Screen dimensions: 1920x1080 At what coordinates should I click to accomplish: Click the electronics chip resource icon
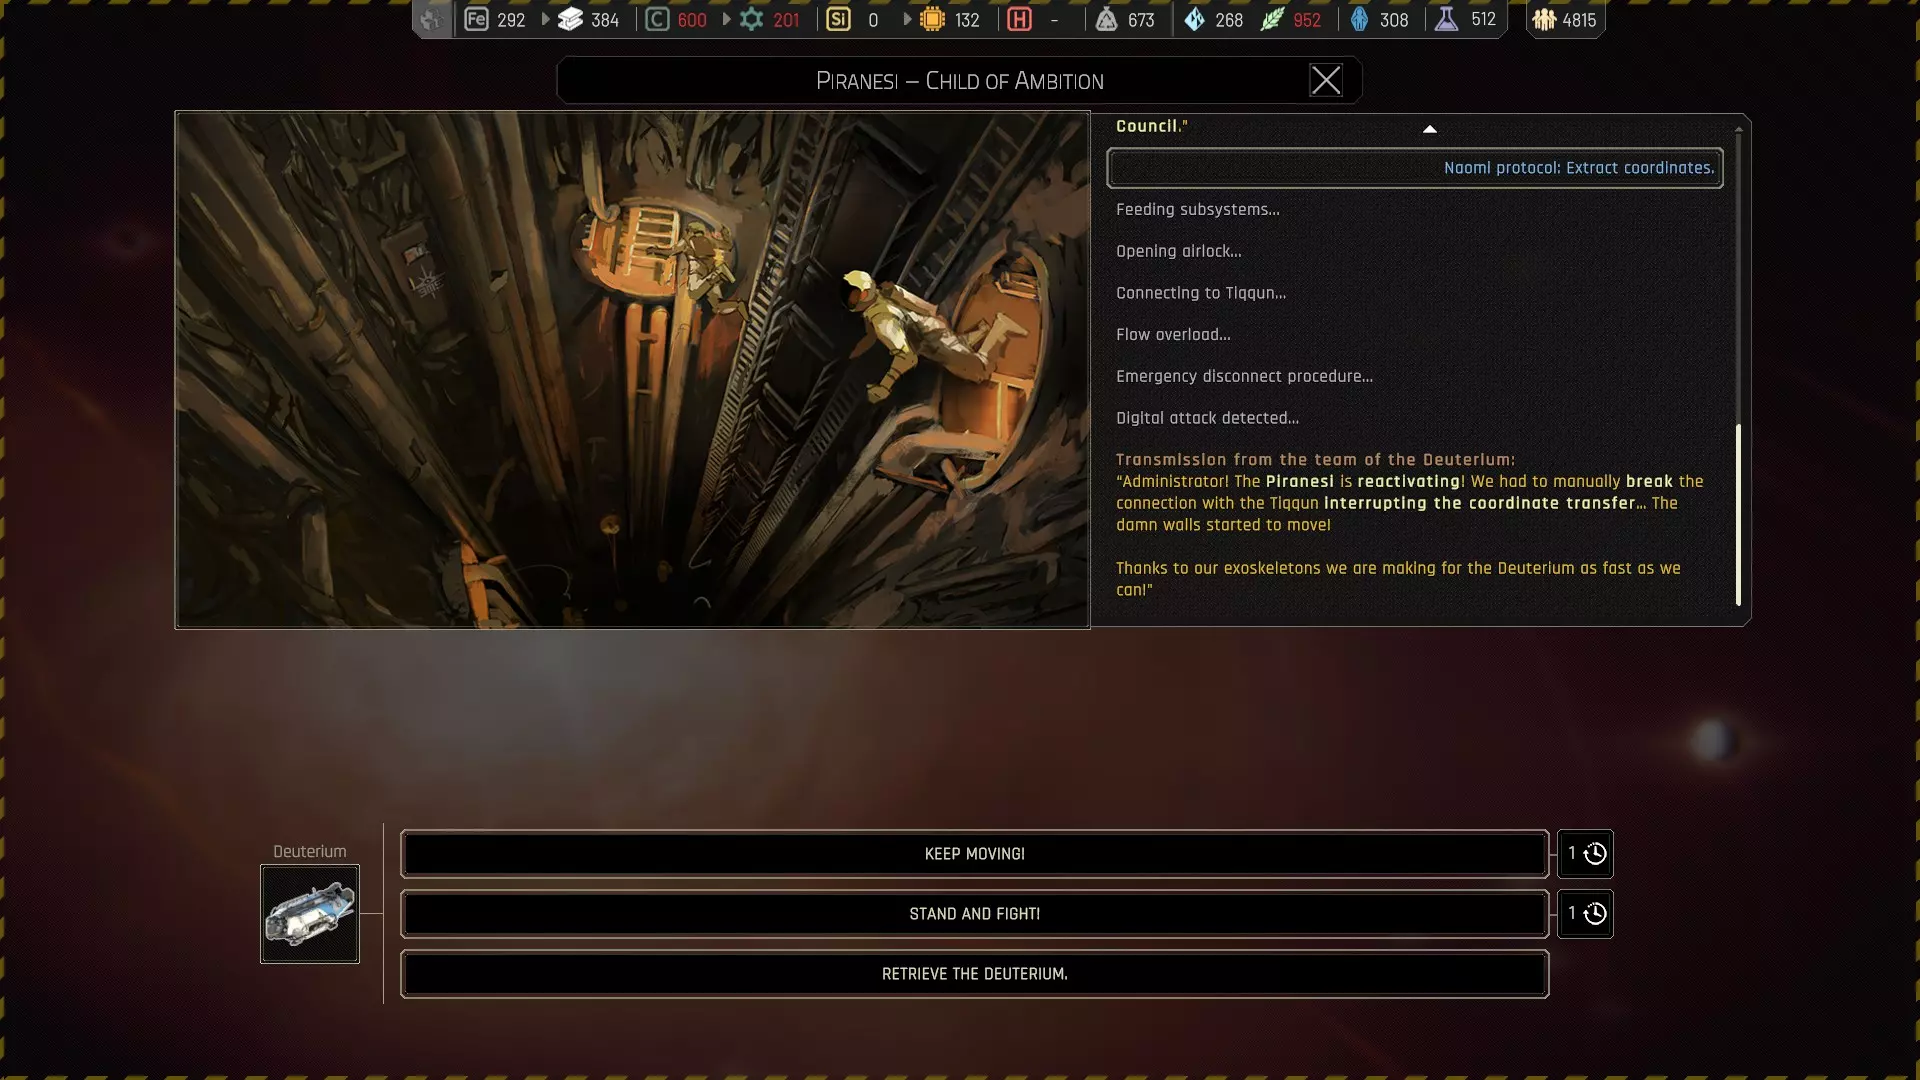[x=932, y=19]
